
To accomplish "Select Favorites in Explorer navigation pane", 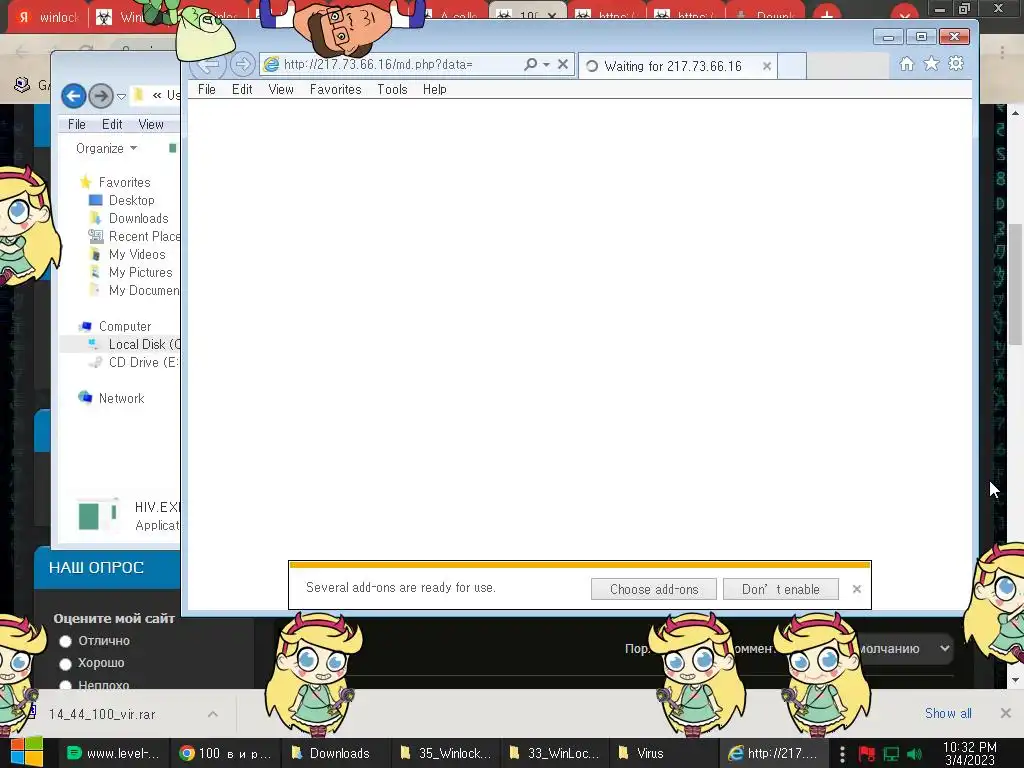I will tap(124, 182).
